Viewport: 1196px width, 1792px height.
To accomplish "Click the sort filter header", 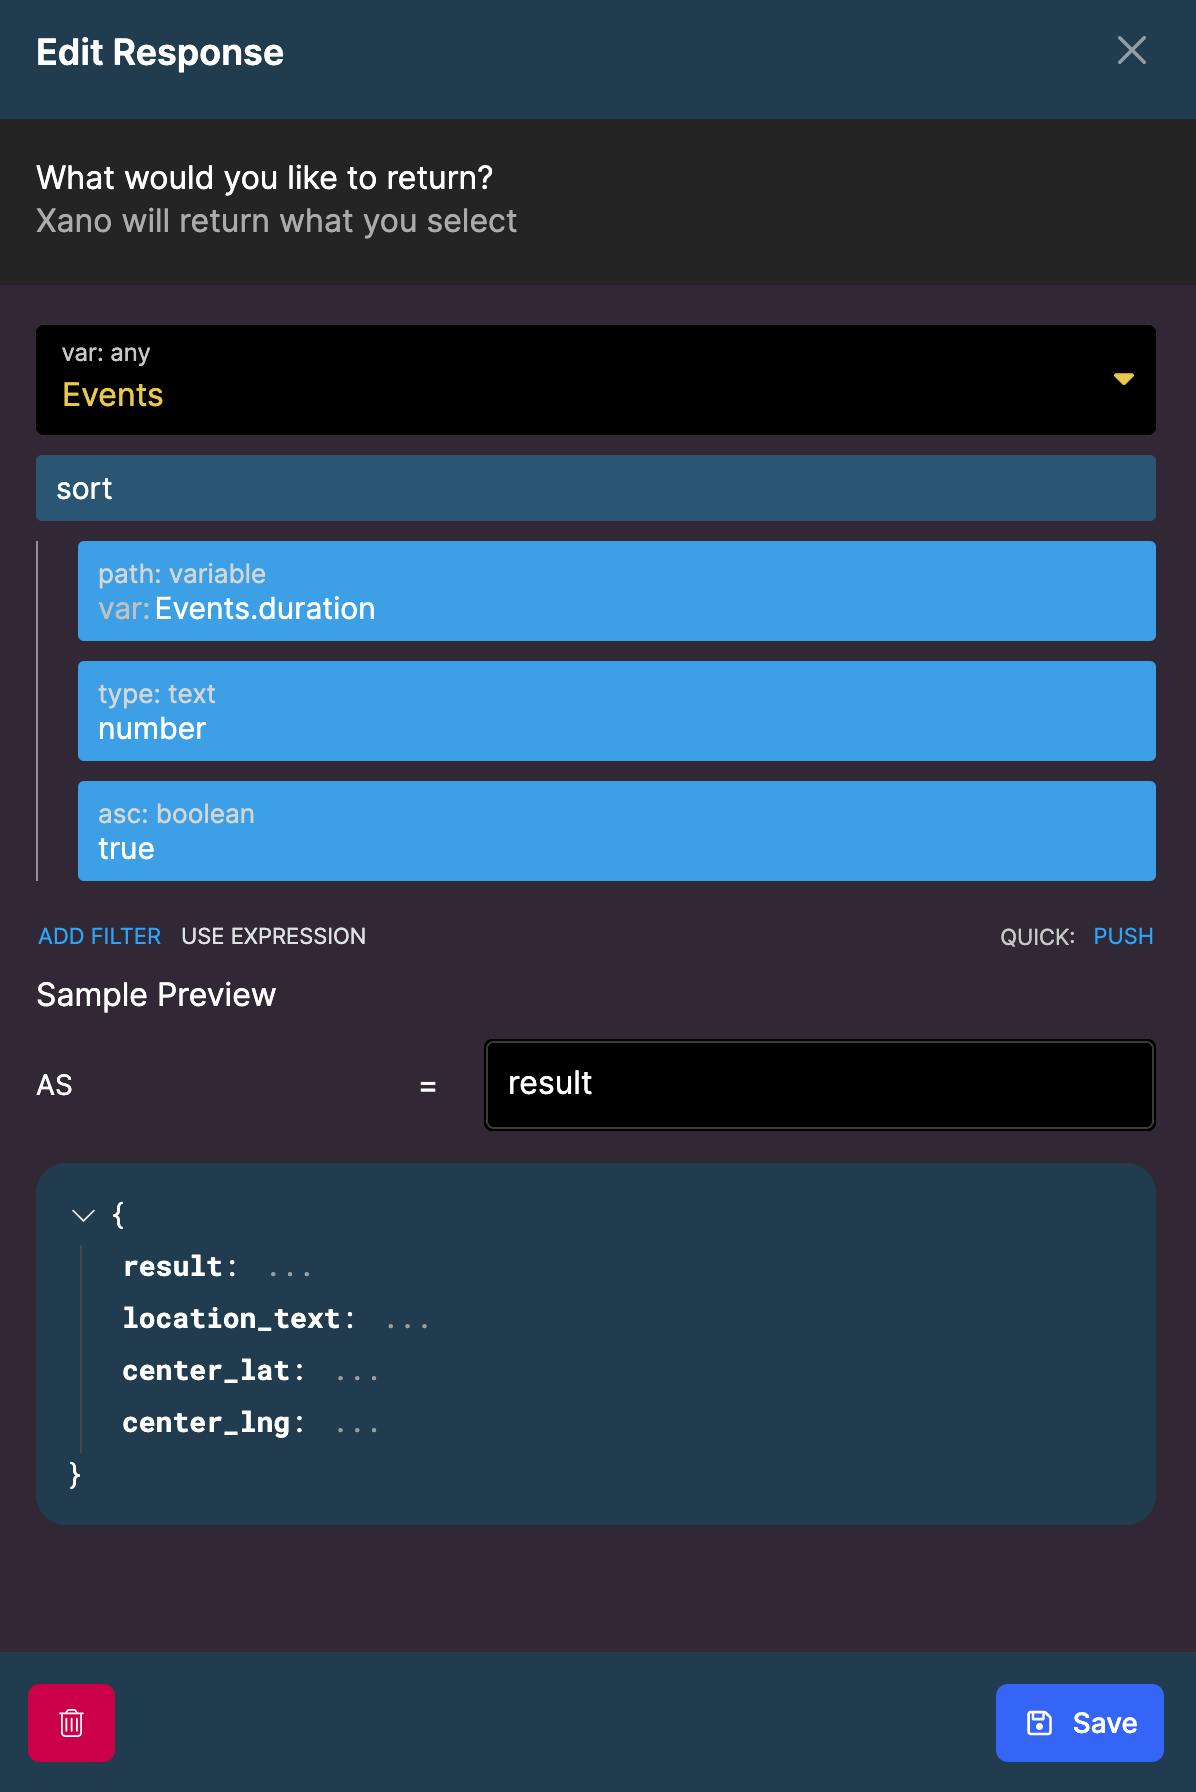I will click(x=595, y=488).
